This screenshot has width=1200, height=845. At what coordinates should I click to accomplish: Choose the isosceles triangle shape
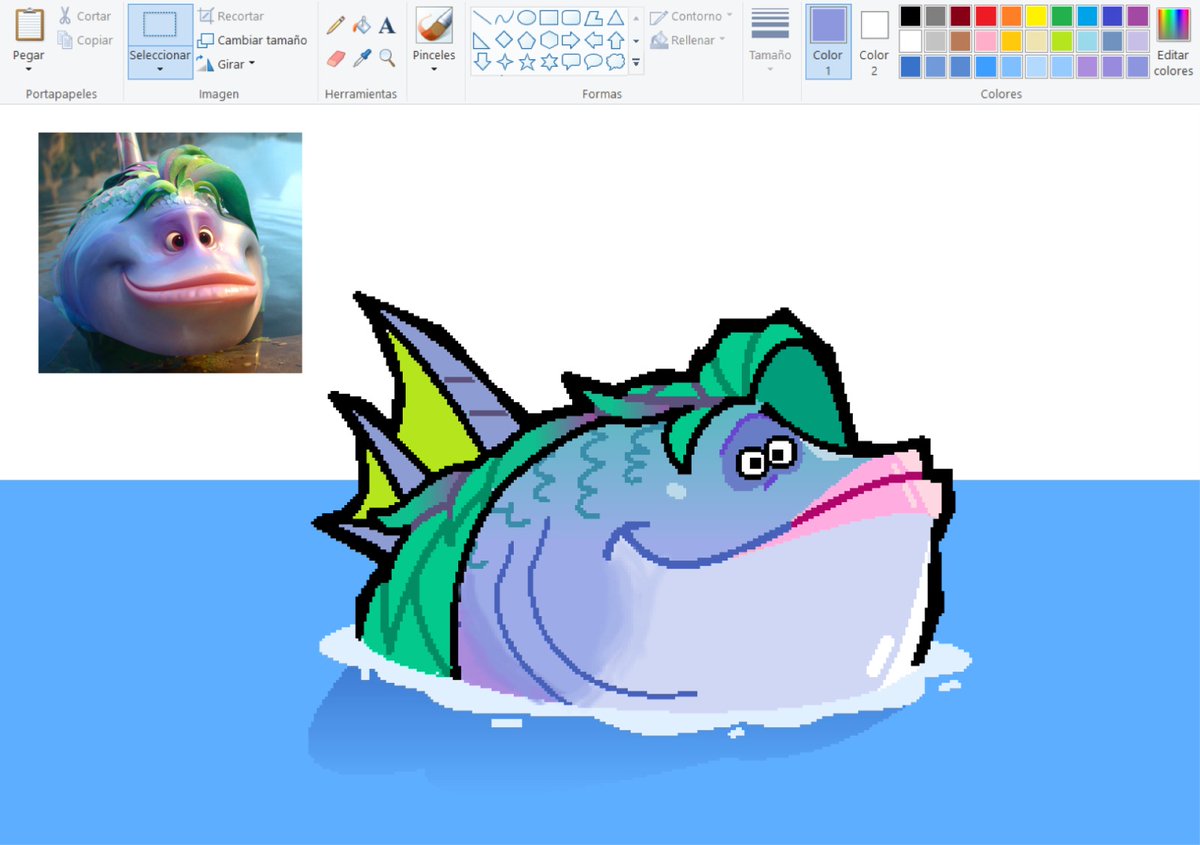coord(616,17)
